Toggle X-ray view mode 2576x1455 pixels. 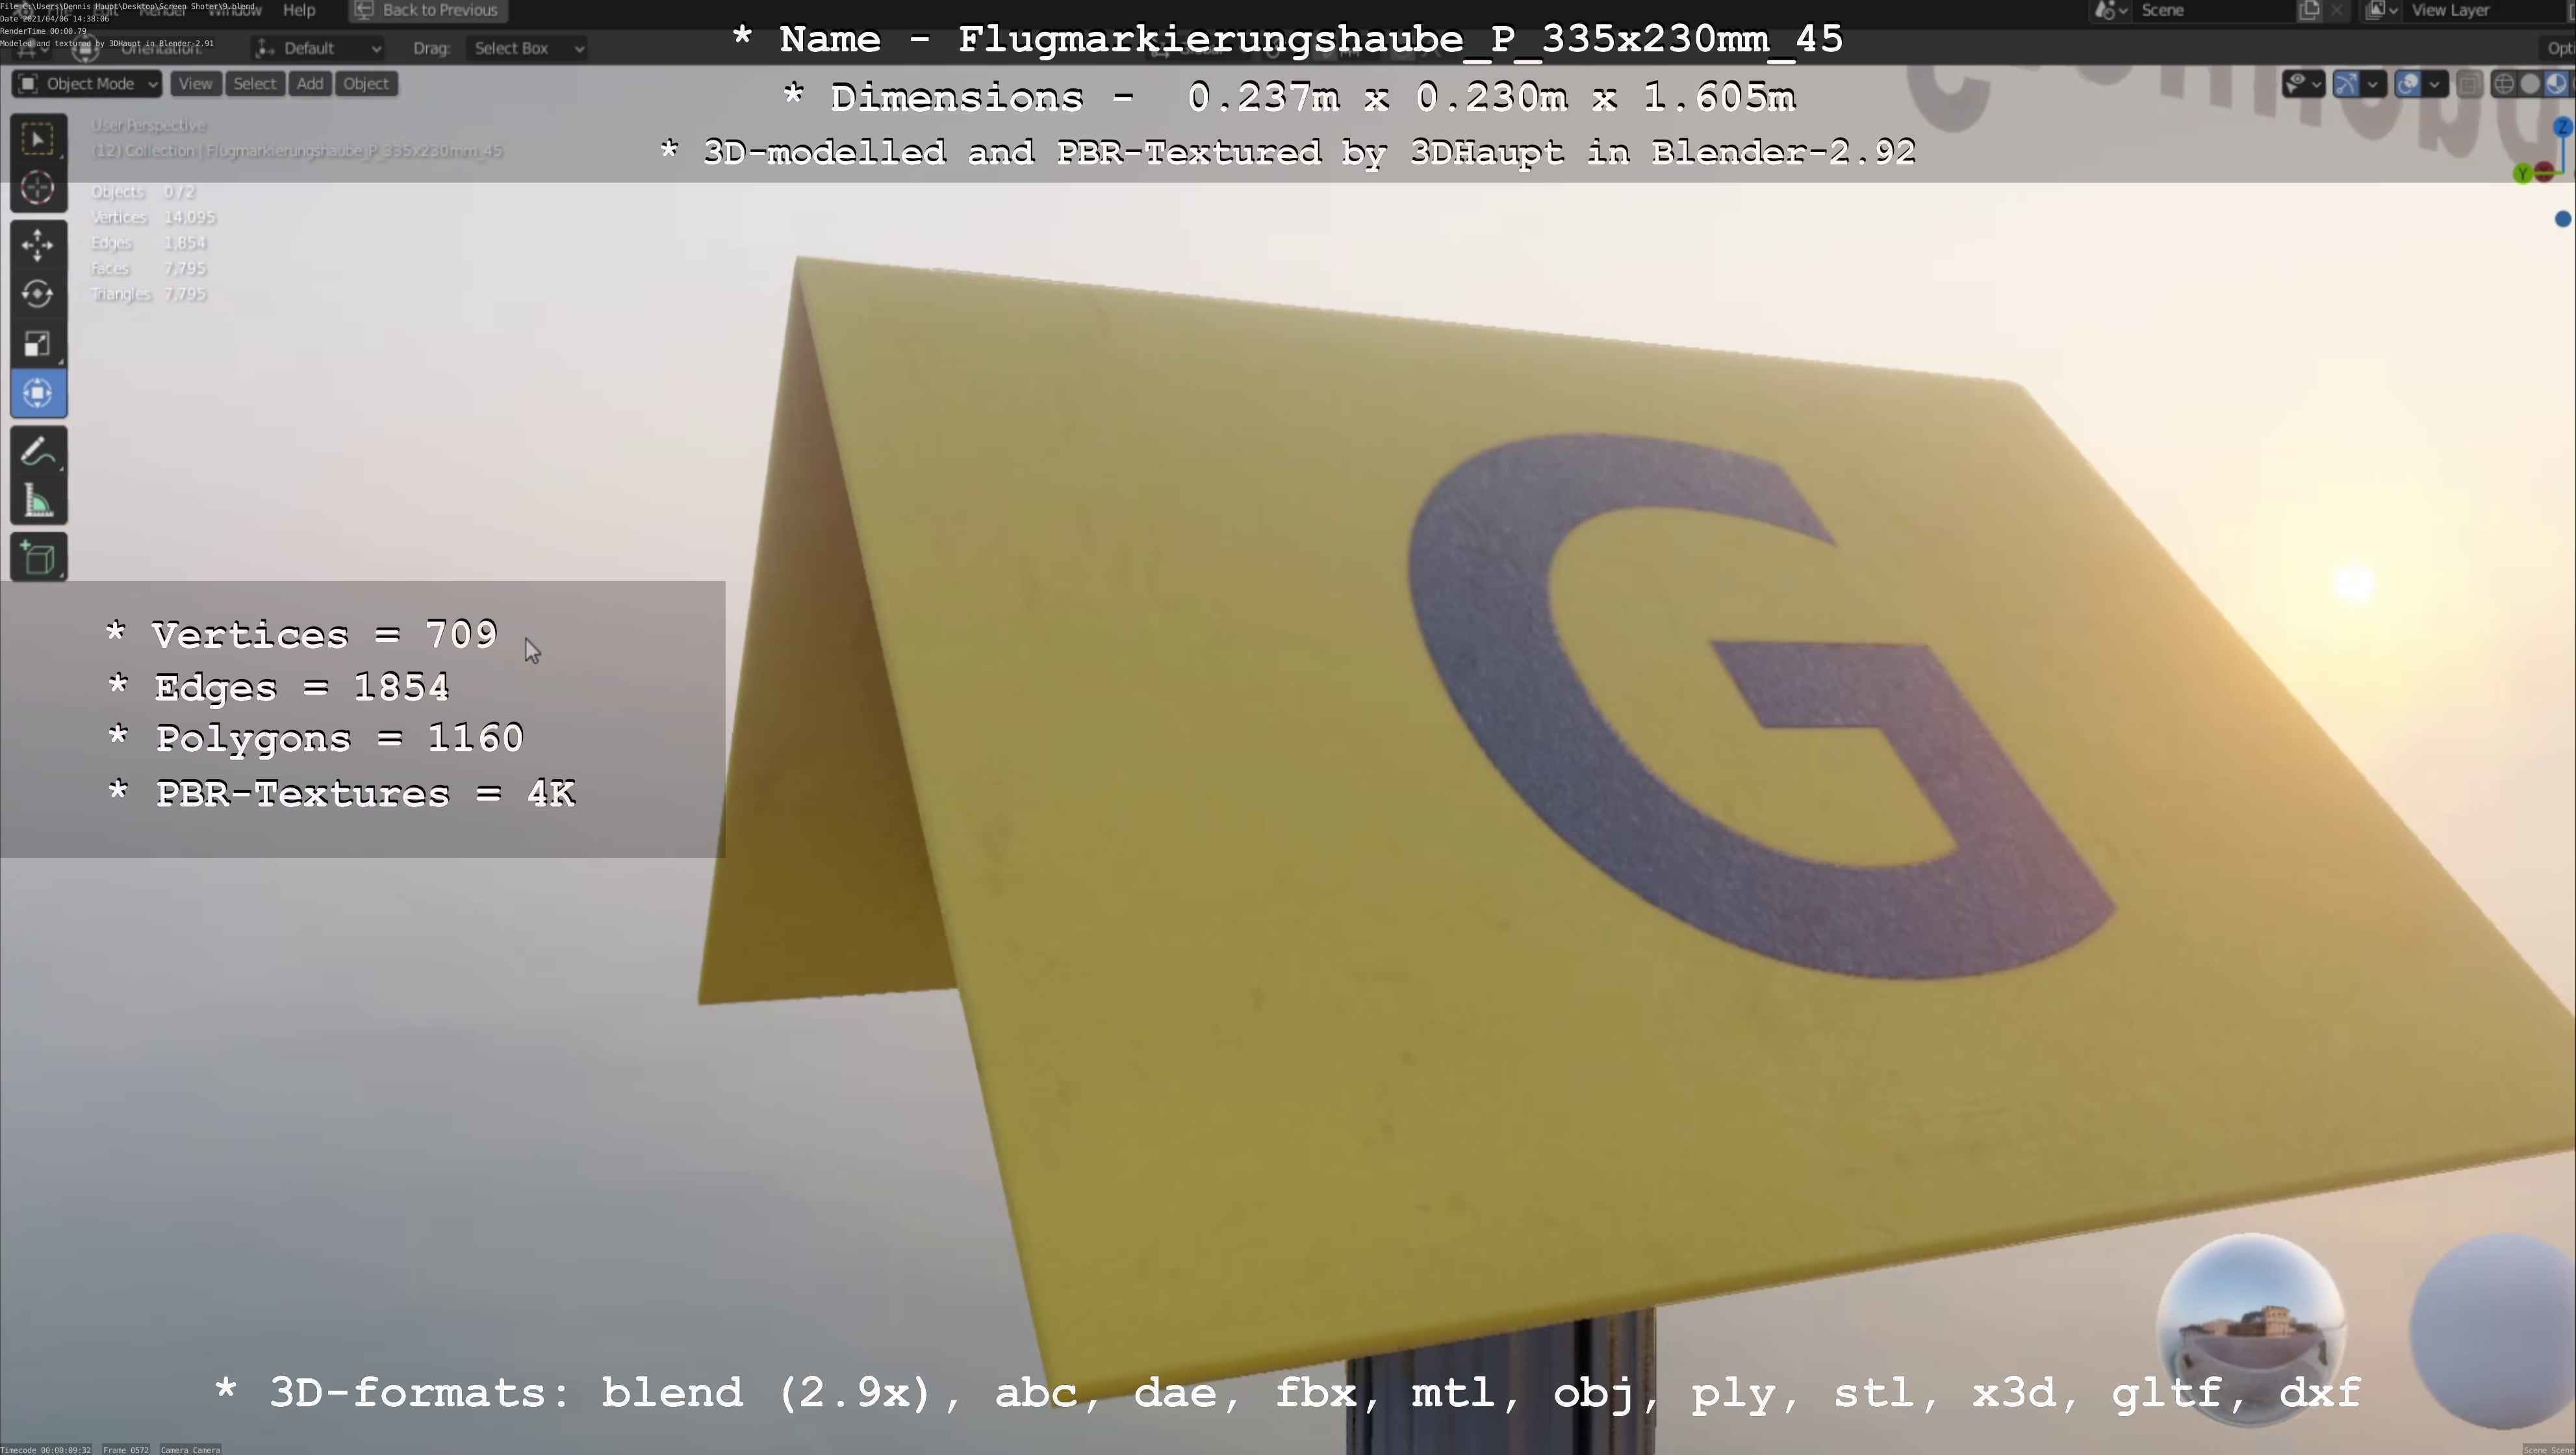[x=2469, y=84]
